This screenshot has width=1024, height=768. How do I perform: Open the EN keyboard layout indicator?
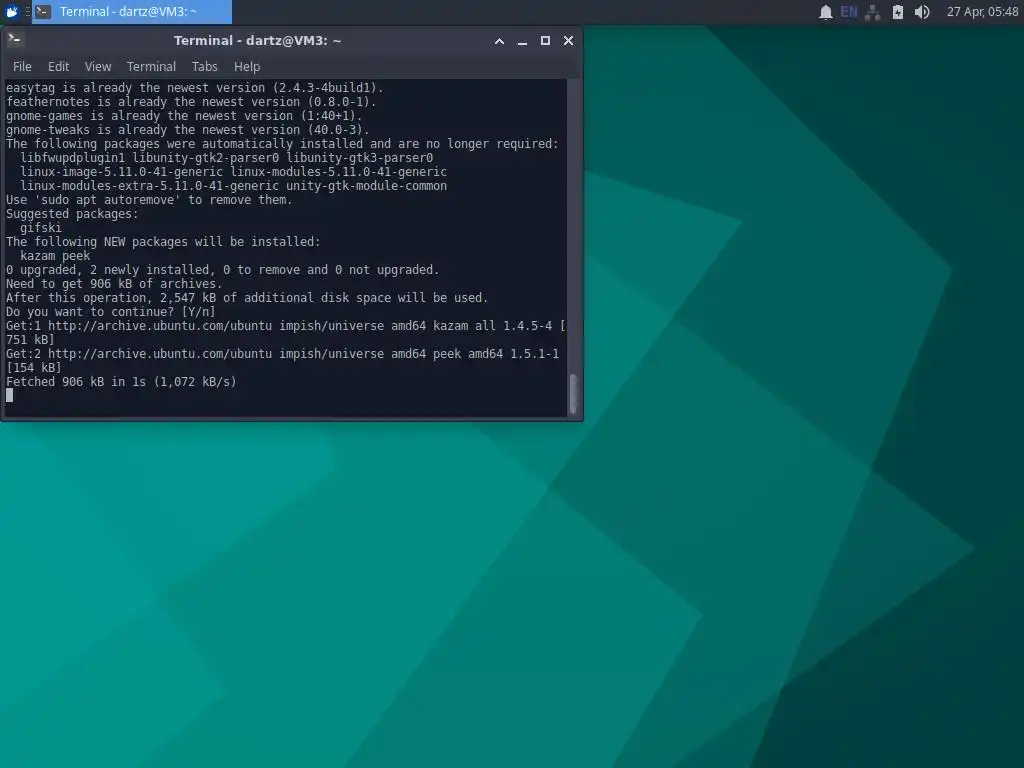coord(848,12)
